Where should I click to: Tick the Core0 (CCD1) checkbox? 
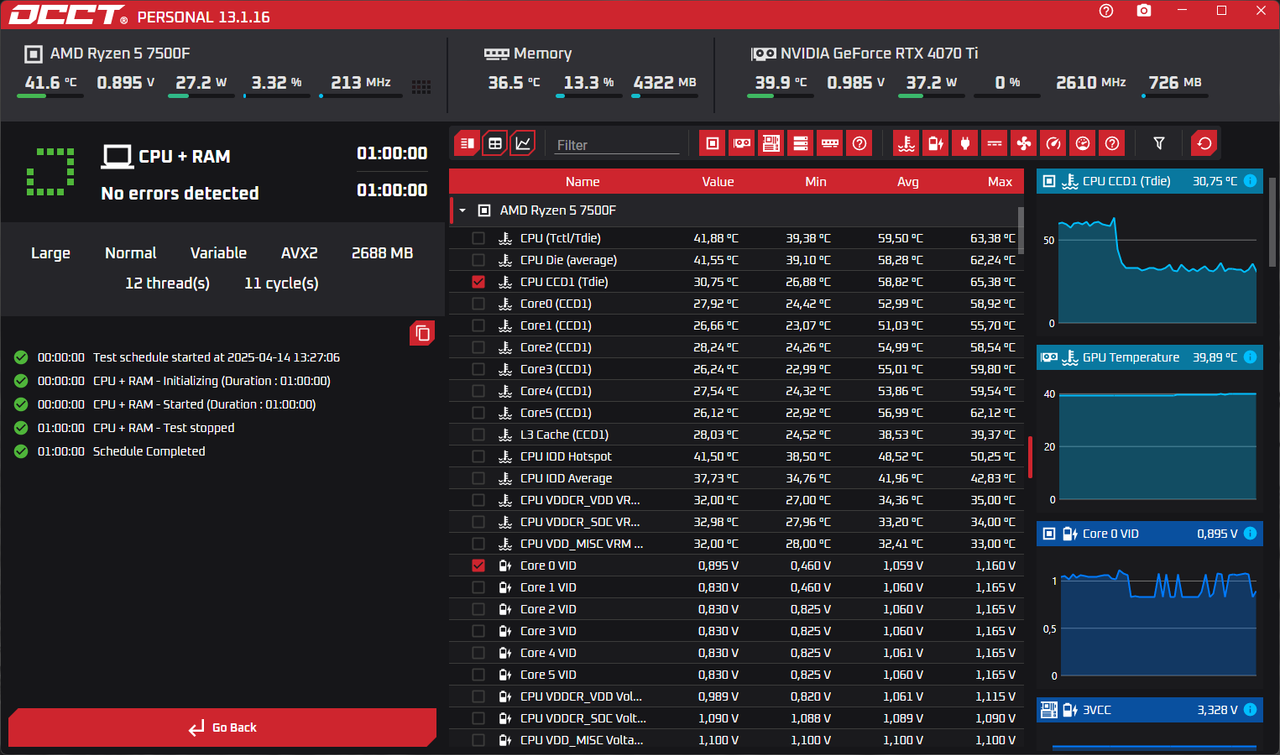pos(478,304)
